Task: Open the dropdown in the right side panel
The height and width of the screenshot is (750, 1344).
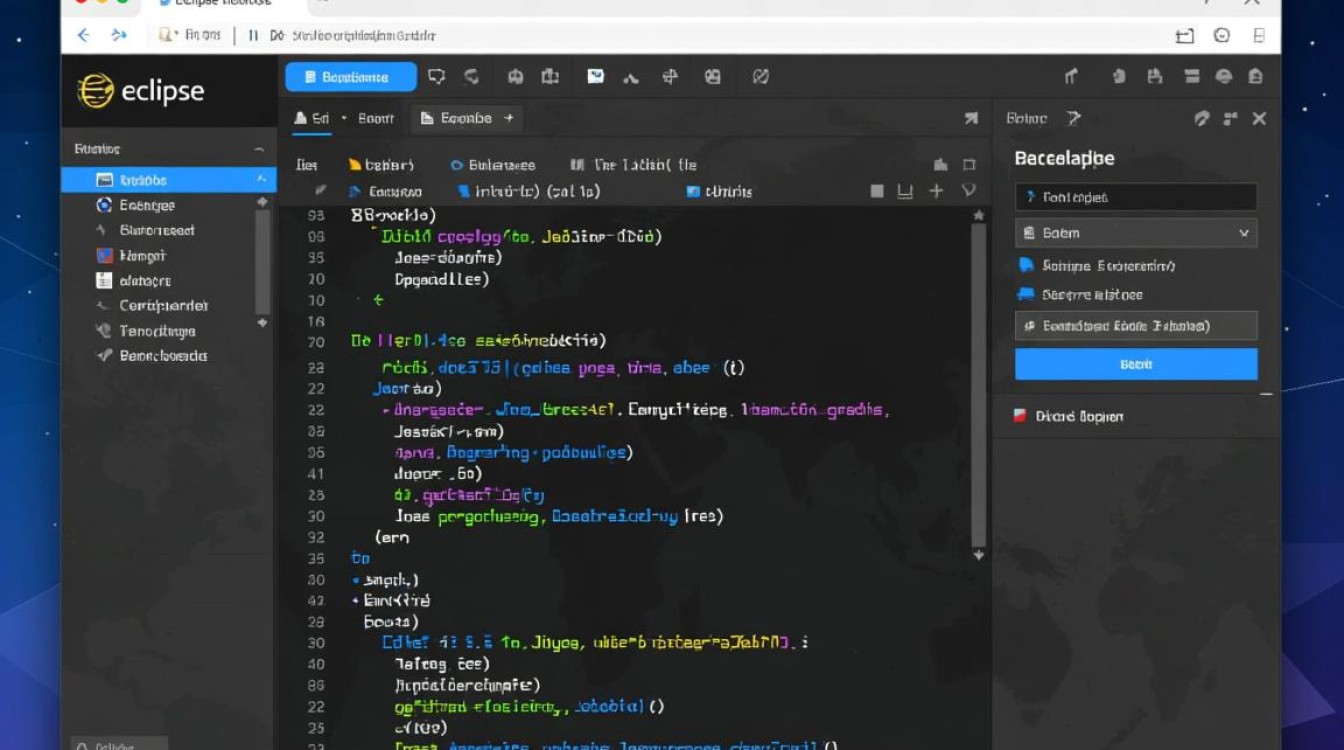Action: pos(1136,233)
